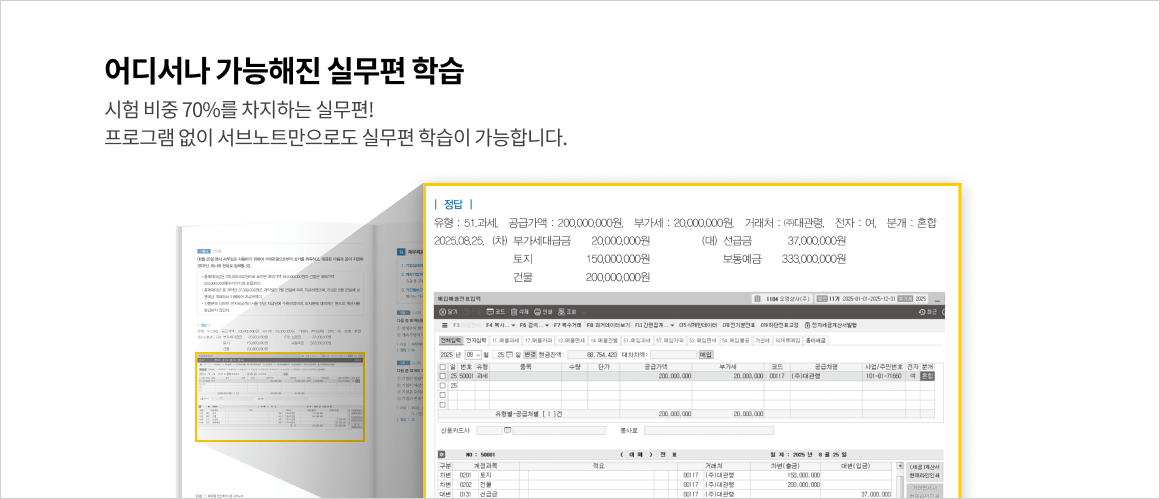The width and height of the screenshot is (1160, 499).
Task: Click the 봉사료 input field
Action: tap(709, 430)
